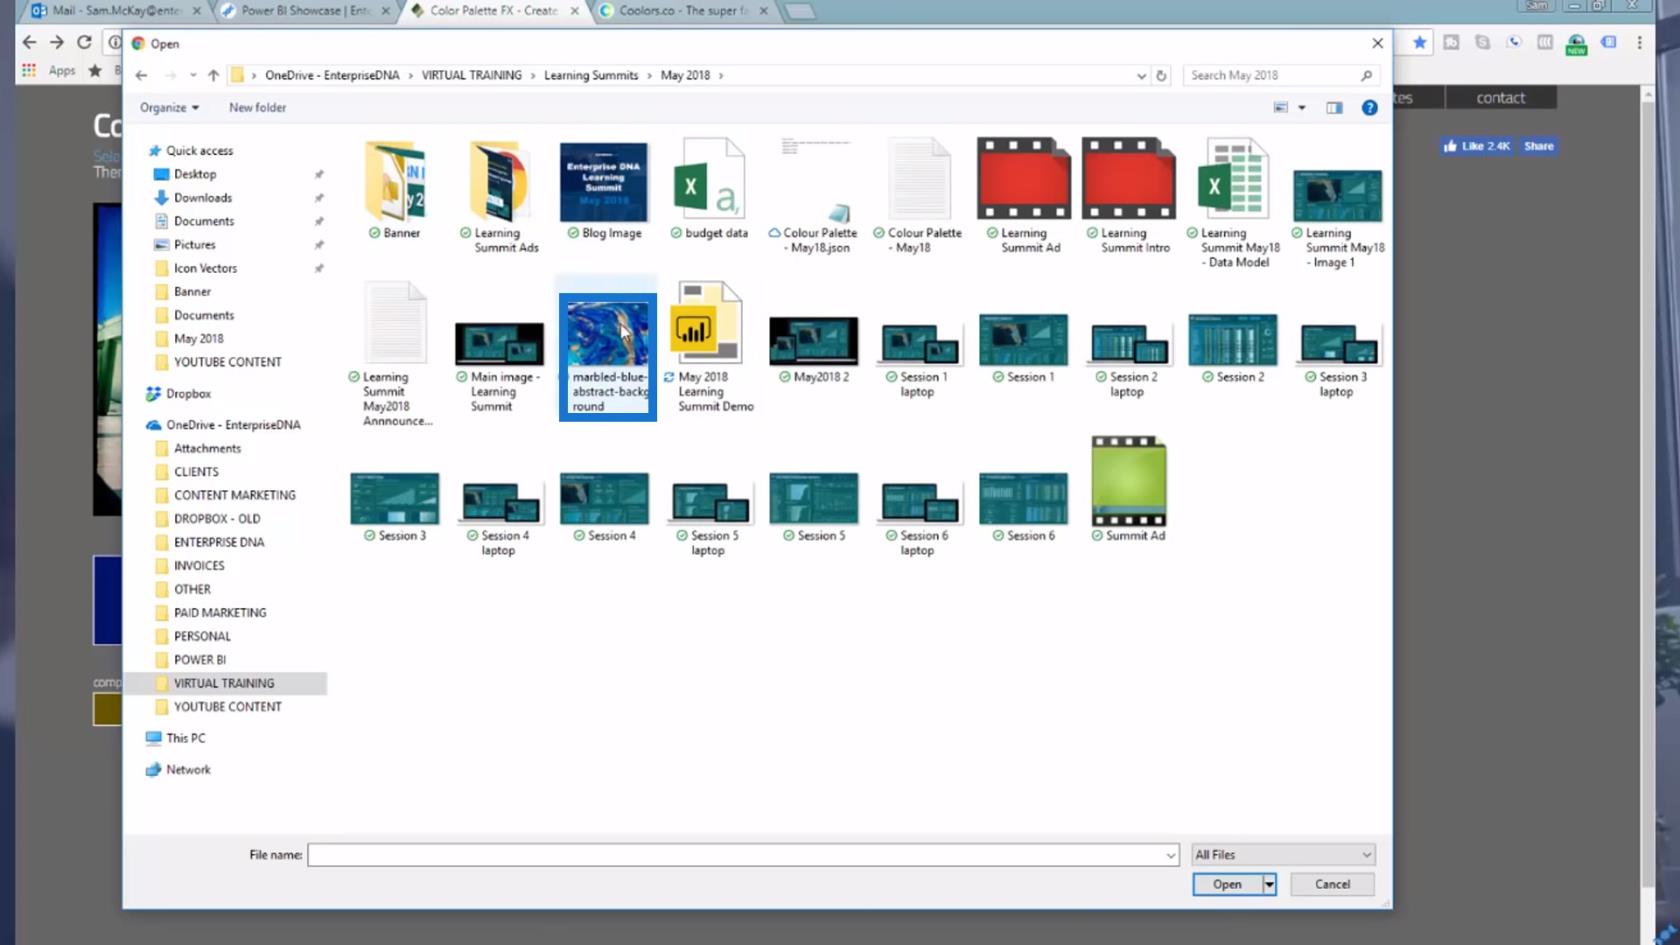Open the change view dropdown arrow
The height and width of the screenshot is (945, 1680).
pyautogui.click(x=1301, y=107)
